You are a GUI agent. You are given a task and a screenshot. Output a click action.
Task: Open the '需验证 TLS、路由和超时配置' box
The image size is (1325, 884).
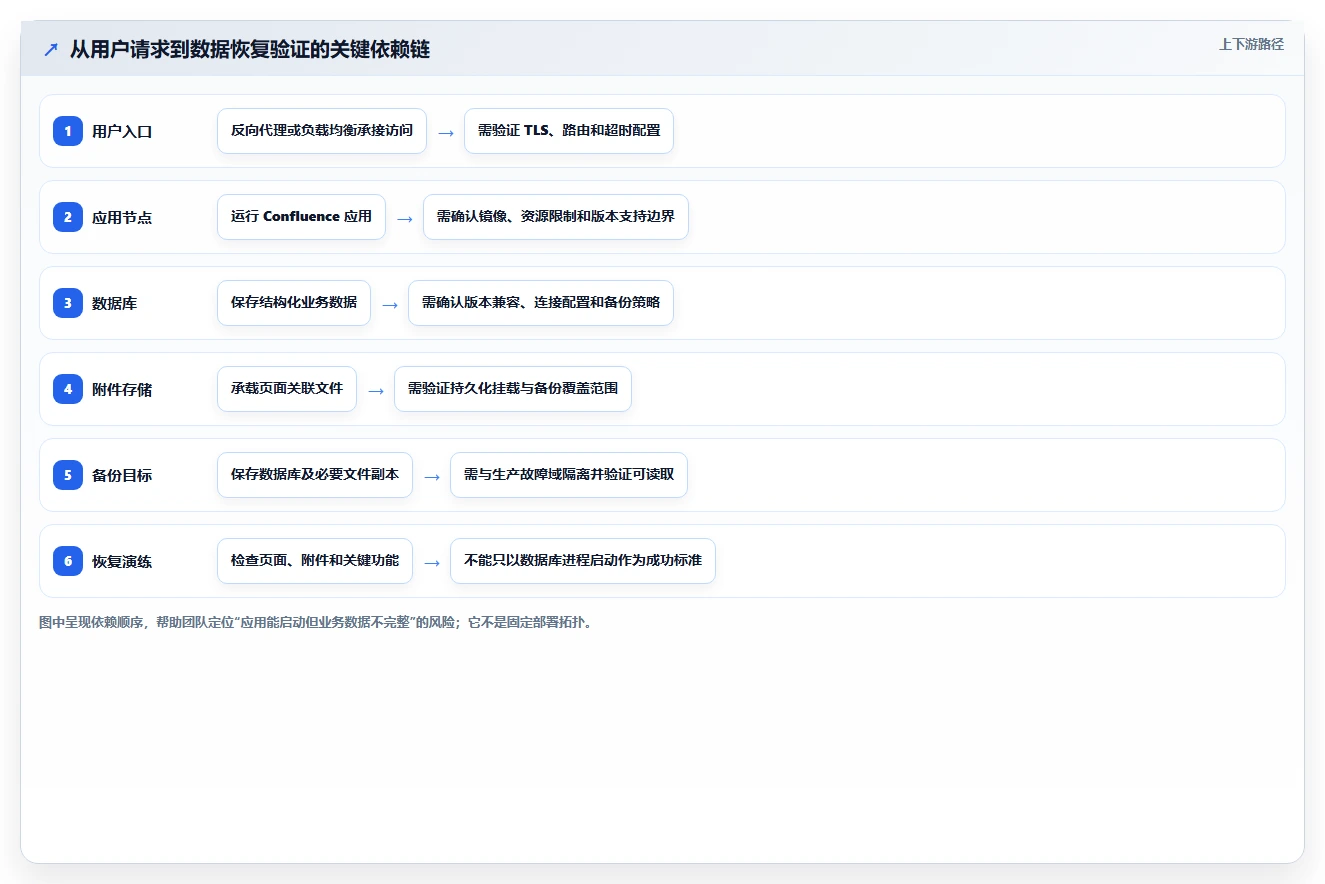(569, 131)
